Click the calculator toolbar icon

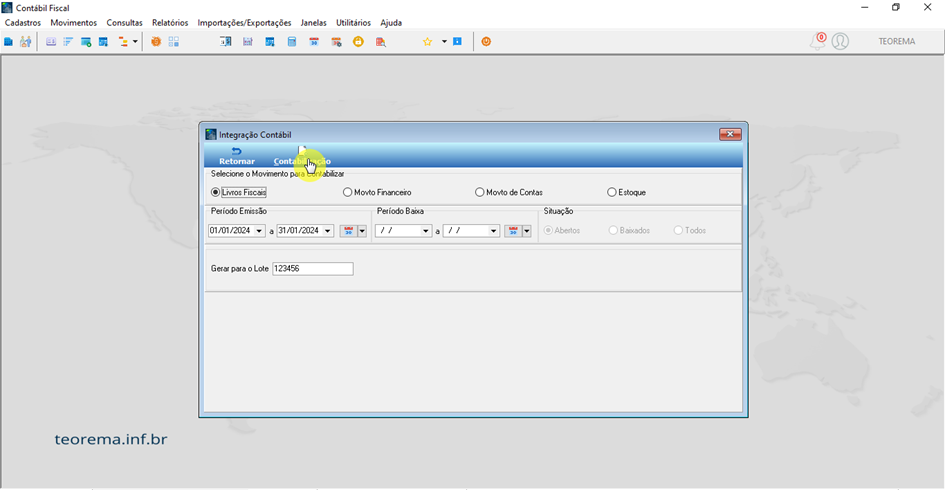pos(292,42)
